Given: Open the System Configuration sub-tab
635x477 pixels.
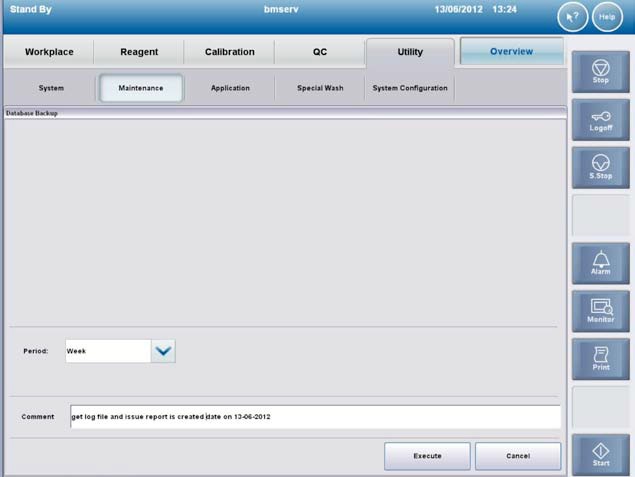Looking at the screenshot, I should pyautogui.click(x=410, y=88).
